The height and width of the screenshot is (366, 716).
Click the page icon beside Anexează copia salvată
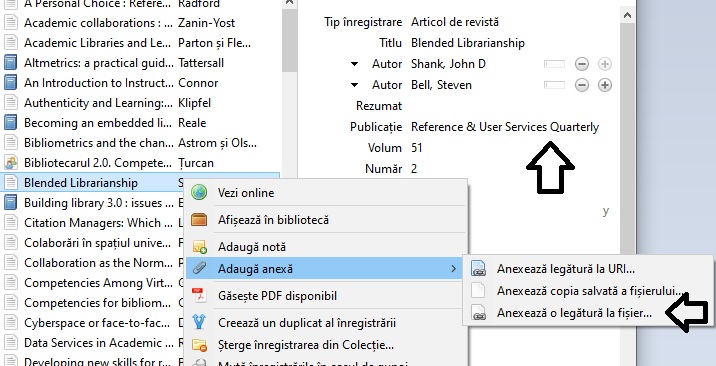click(478, 290)
